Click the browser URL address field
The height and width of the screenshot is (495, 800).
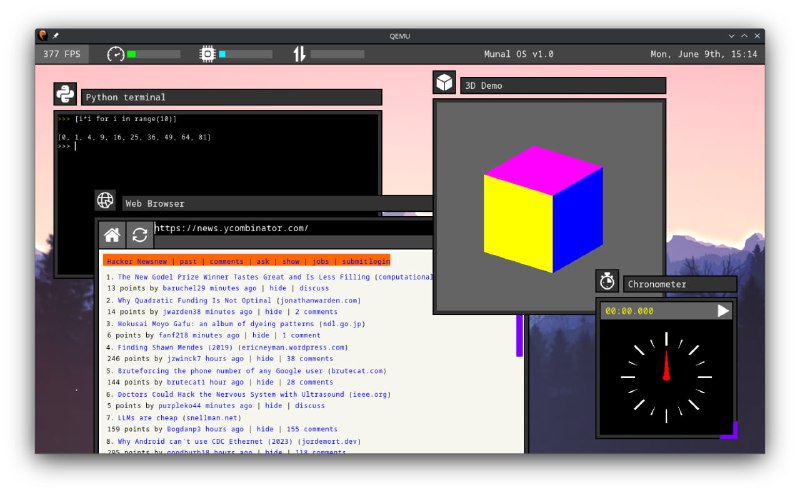pyautogui.click(x=290, y=228)
